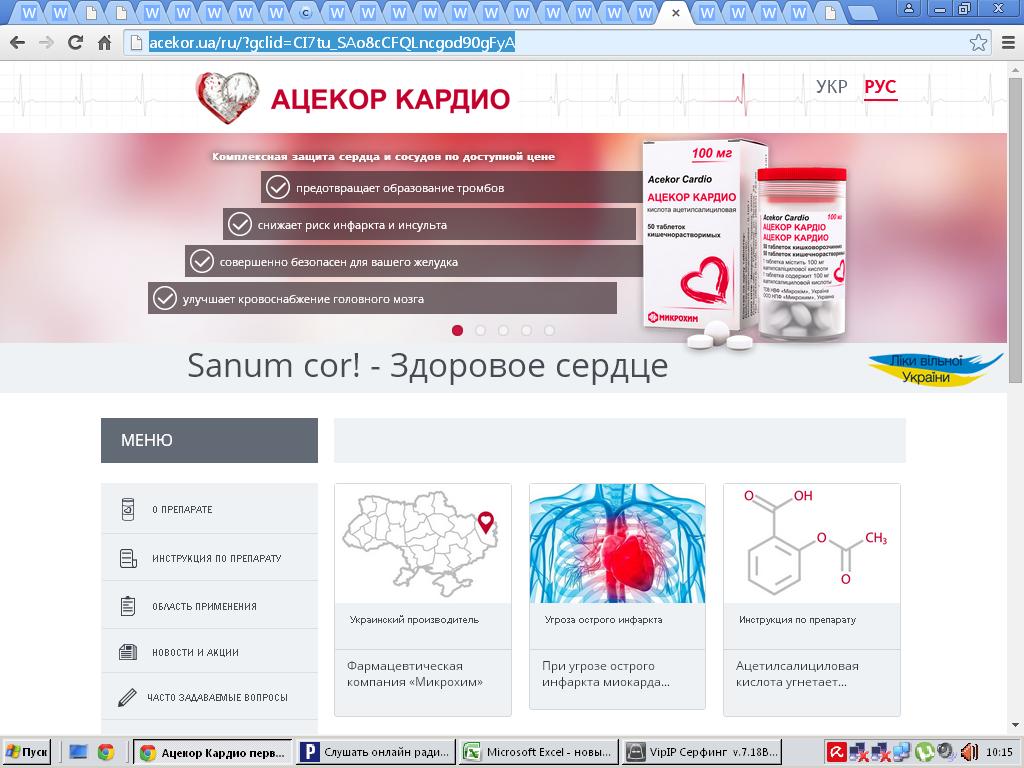Select Ацекор Кардио taskbar button
The height and width of the screenshot is (768, 1024).
pos(213,752)
